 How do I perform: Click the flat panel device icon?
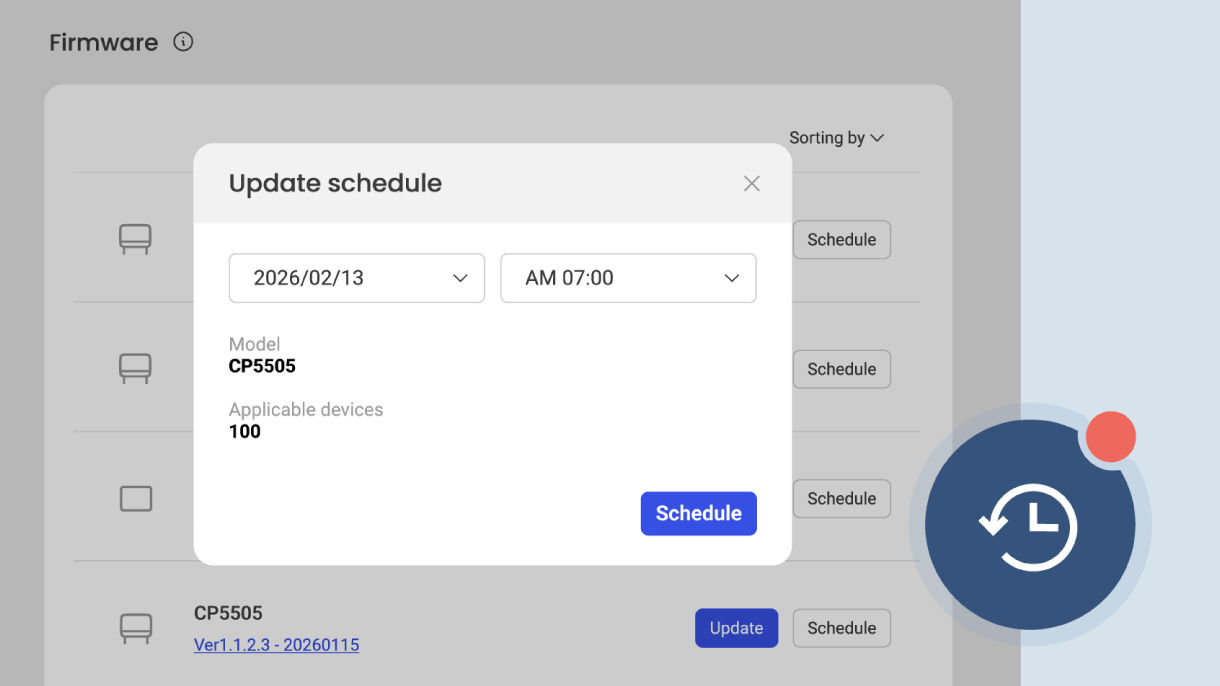pyautogui.click(x=135, y=498)
